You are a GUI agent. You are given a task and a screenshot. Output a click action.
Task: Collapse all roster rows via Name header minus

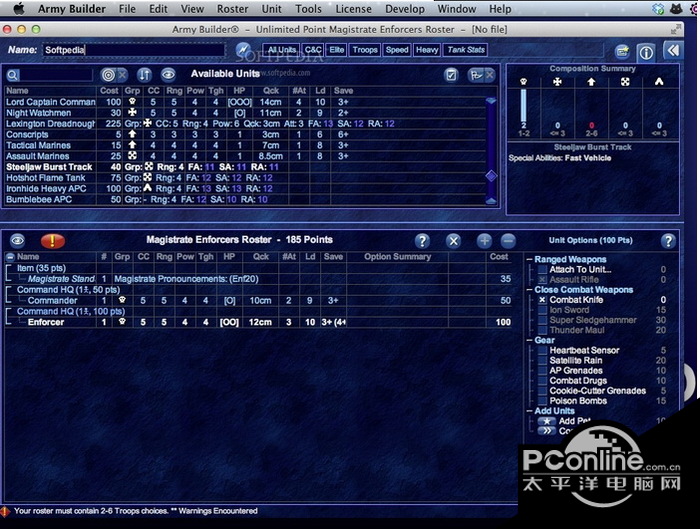coord(10,257)
